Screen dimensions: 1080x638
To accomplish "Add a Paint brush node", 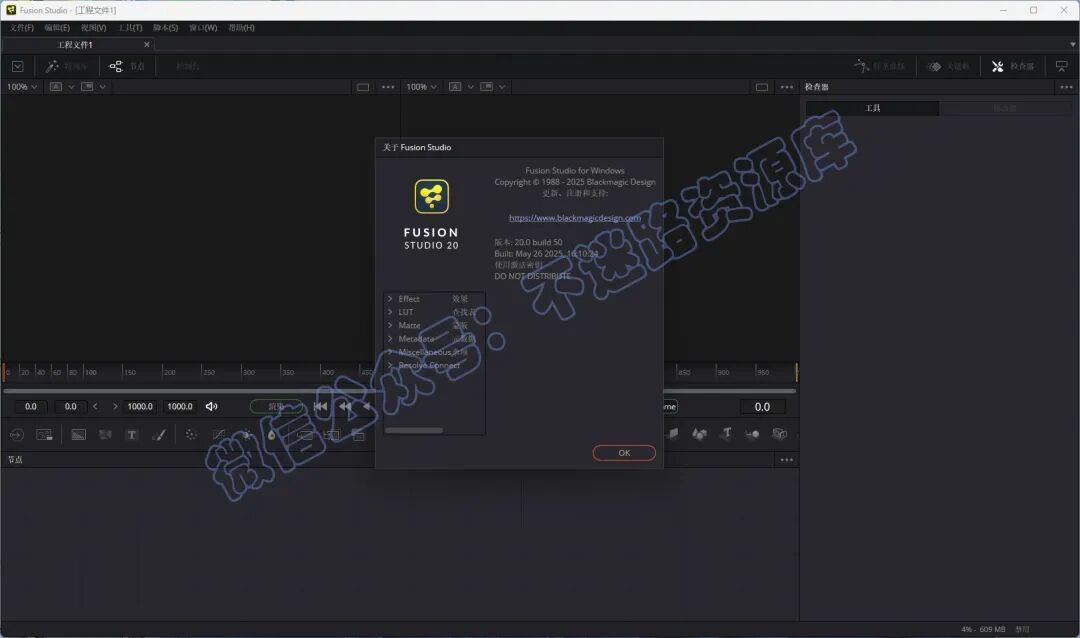I will pos(158,435).
